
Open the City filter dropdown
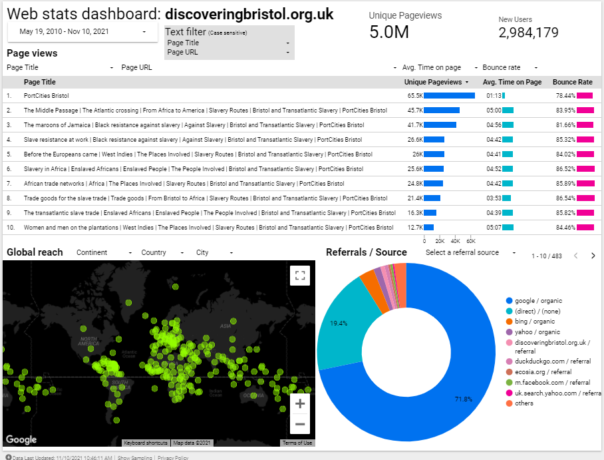pos(215,252)
